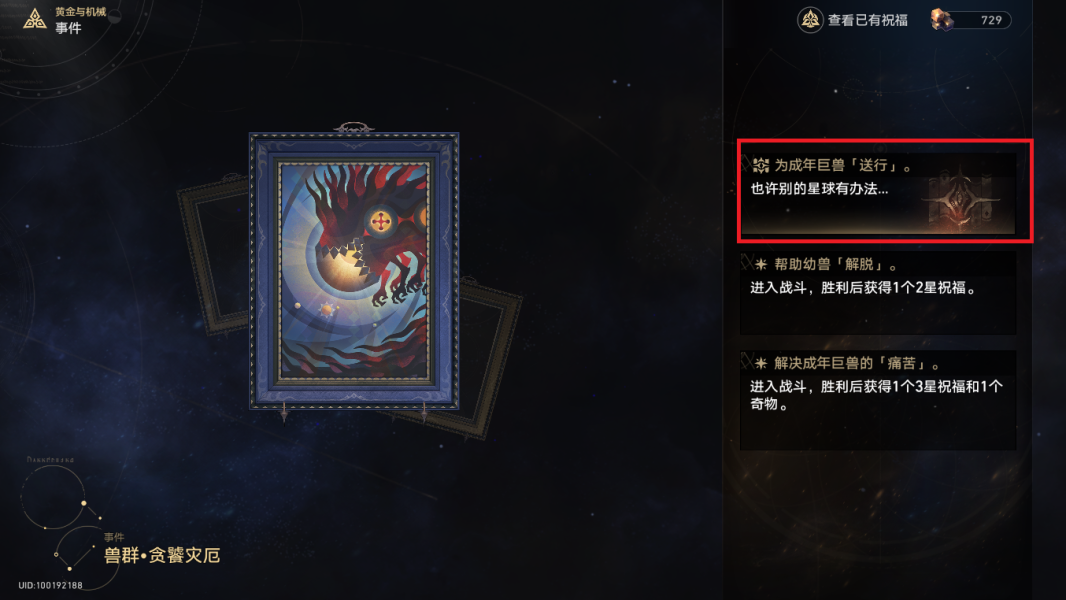Click the figure artwork on the first option
Screen dimensions: 1066x600
959,201
